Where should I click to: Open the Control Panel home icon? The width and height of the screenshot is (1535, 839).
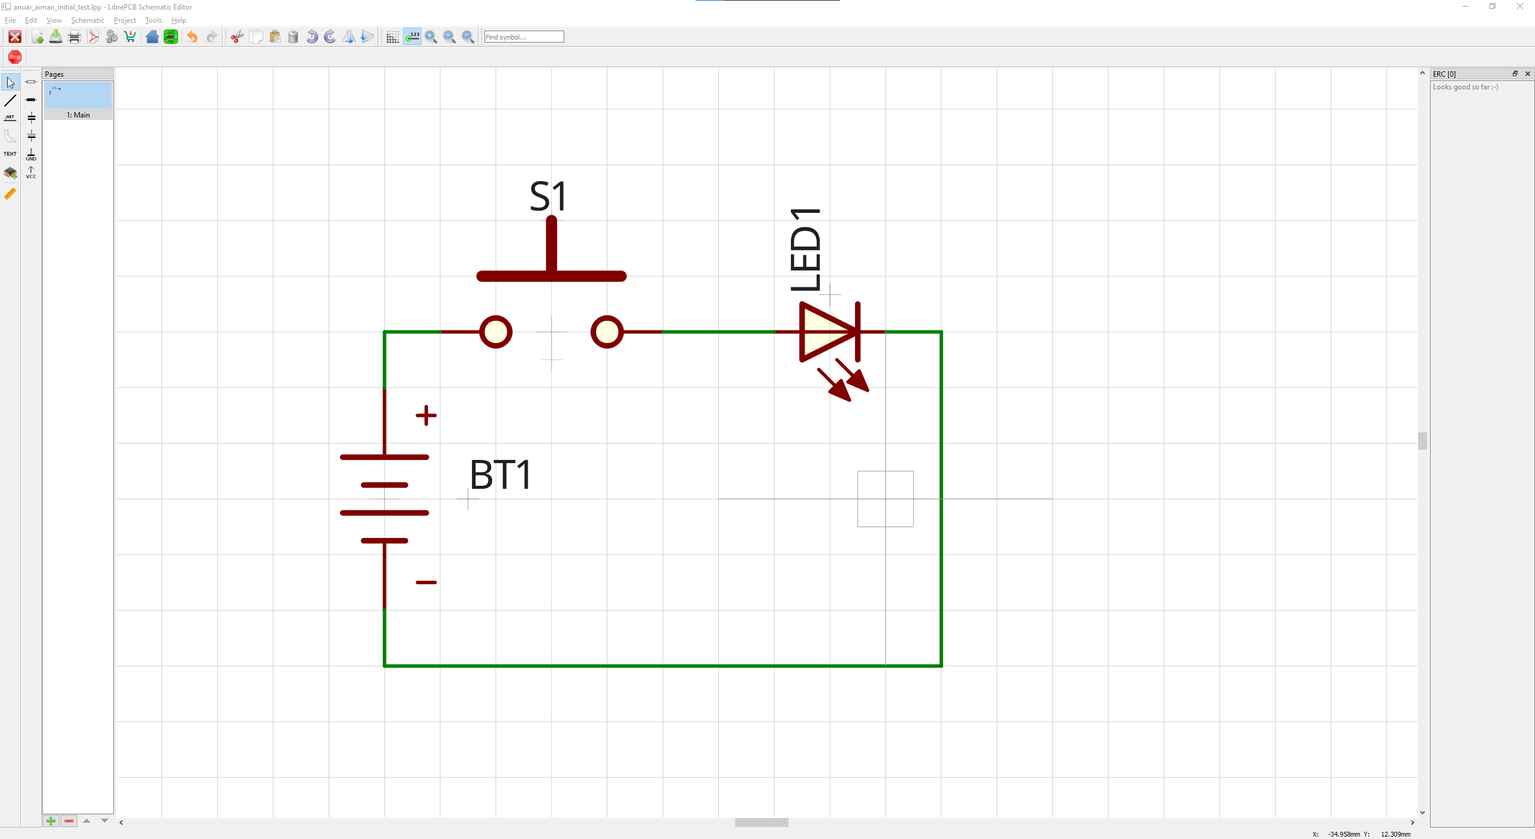coord(152,37)
